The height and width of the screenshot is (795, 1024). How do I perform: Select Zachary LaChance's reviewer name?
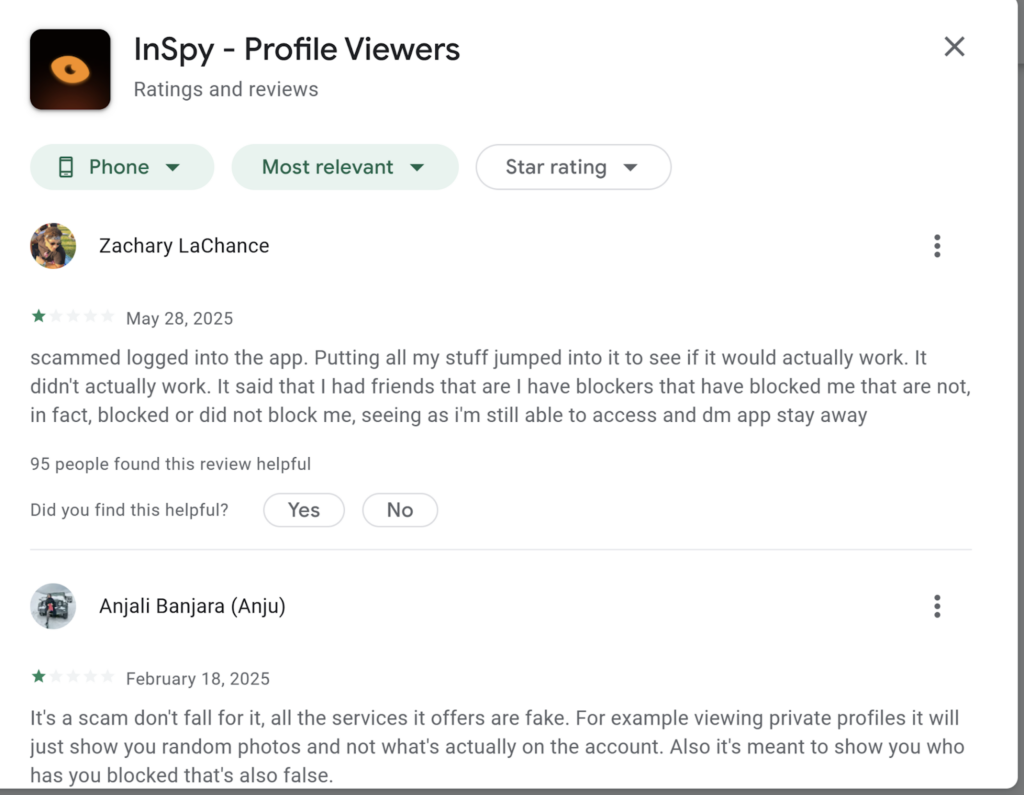(x=183, y=245)
